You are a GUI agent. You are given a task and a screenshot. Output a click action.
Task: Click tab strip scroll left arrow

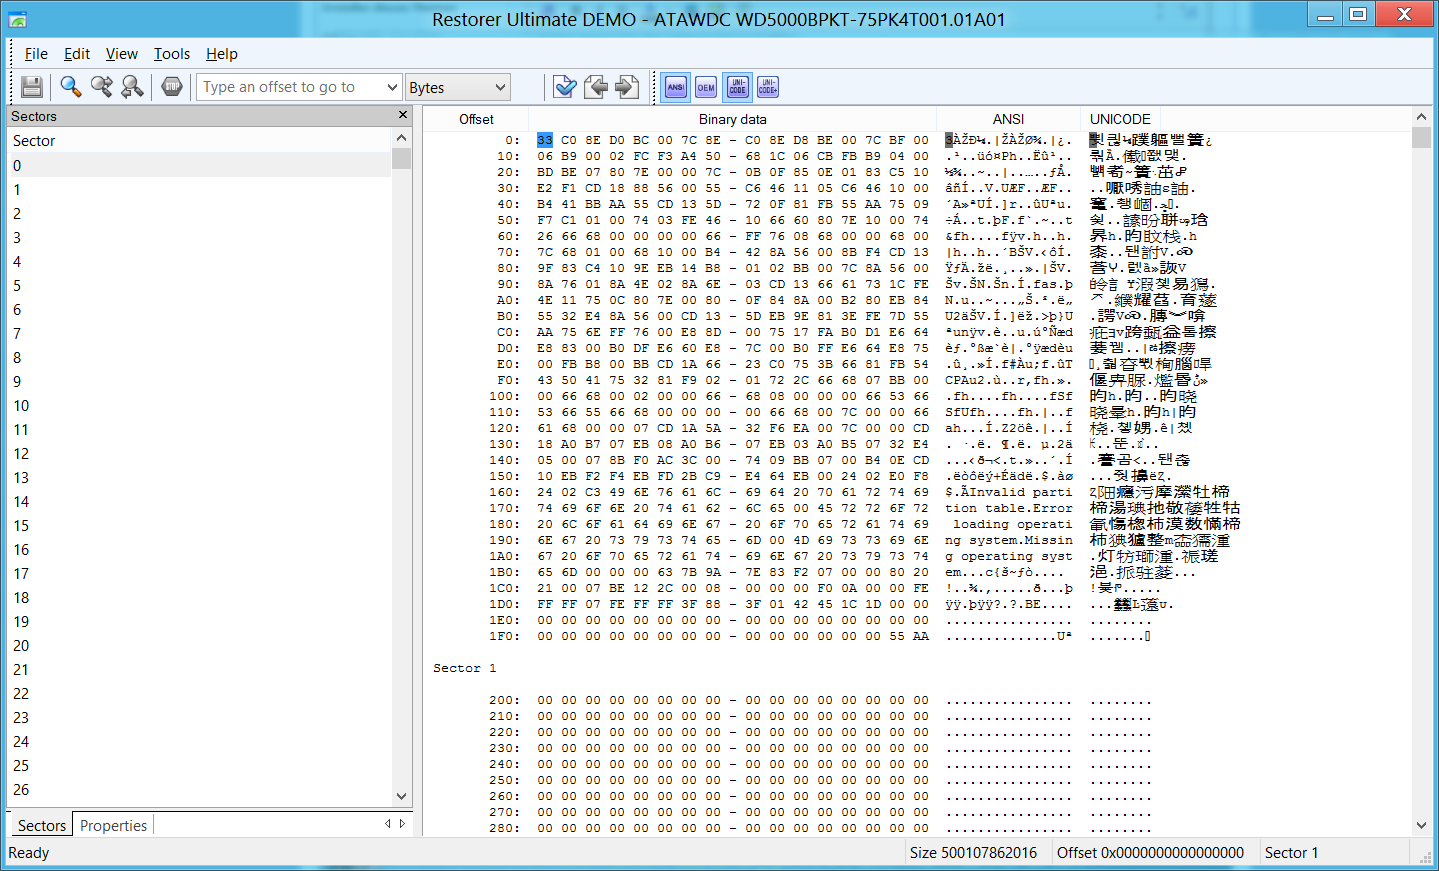click(x=388, y=824)
